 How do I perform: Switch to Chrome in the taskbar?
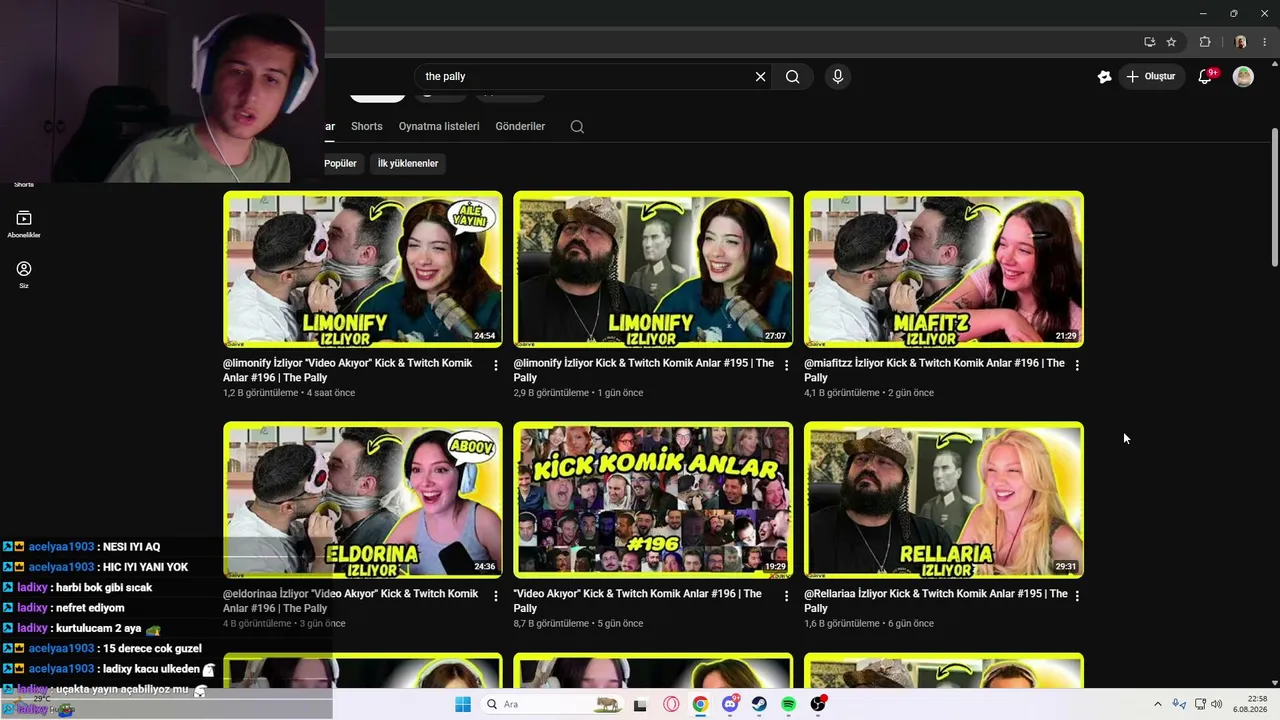pyautogui.click(x=700, y=704)
